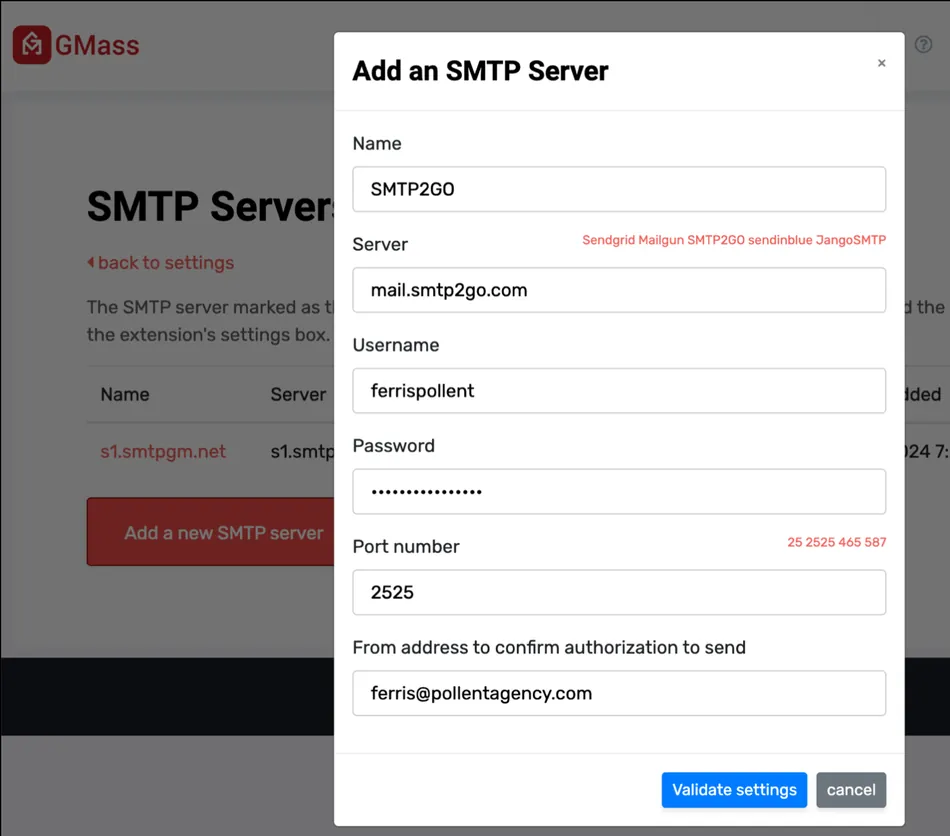Choose port 2525 shortcut
The width and height of the screenshot is (950, 836).
click(820, 542)
